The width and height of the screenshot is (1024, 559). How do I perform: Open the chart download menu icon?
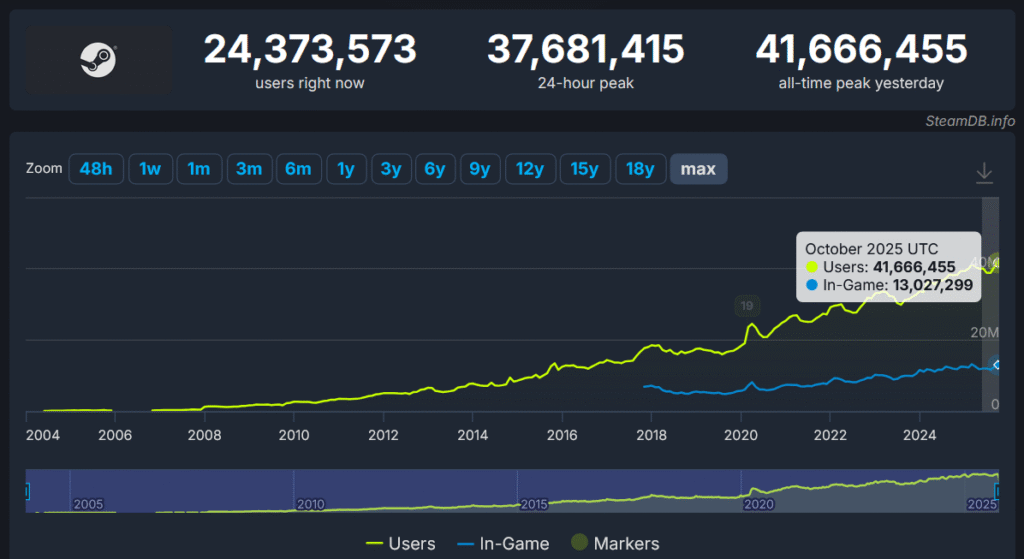point(984,173)
